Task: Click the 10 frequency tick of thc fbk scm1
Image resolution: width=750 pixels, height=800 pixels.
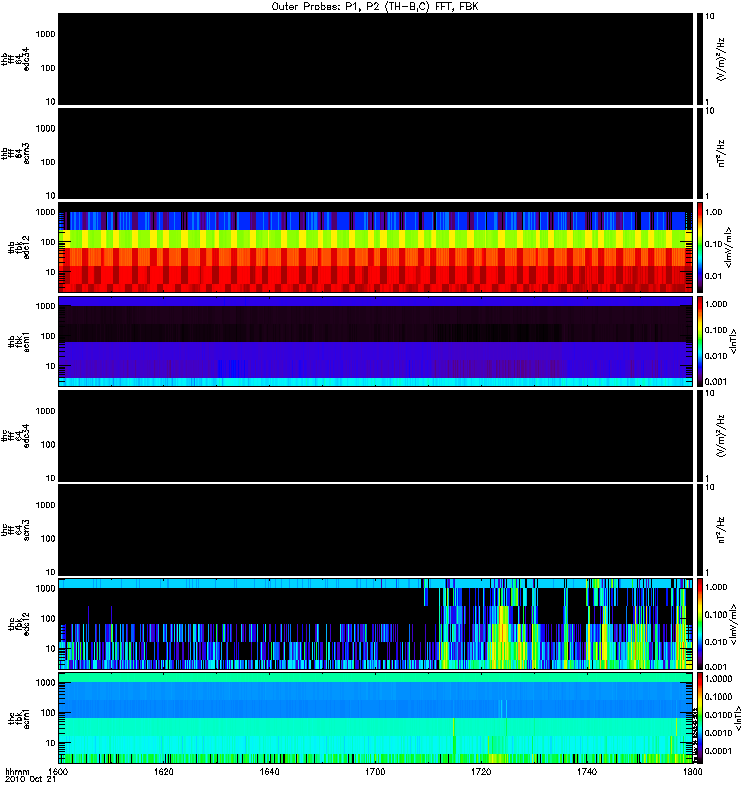Action: pos(51,743)
